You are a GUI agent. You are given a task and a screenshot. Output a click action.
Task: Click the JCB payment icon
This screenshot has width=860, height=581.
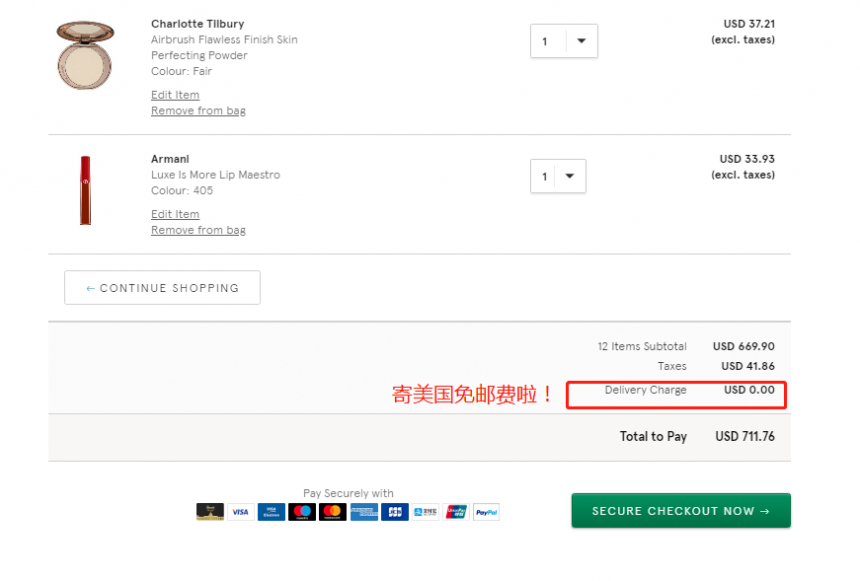click(395, 511)
